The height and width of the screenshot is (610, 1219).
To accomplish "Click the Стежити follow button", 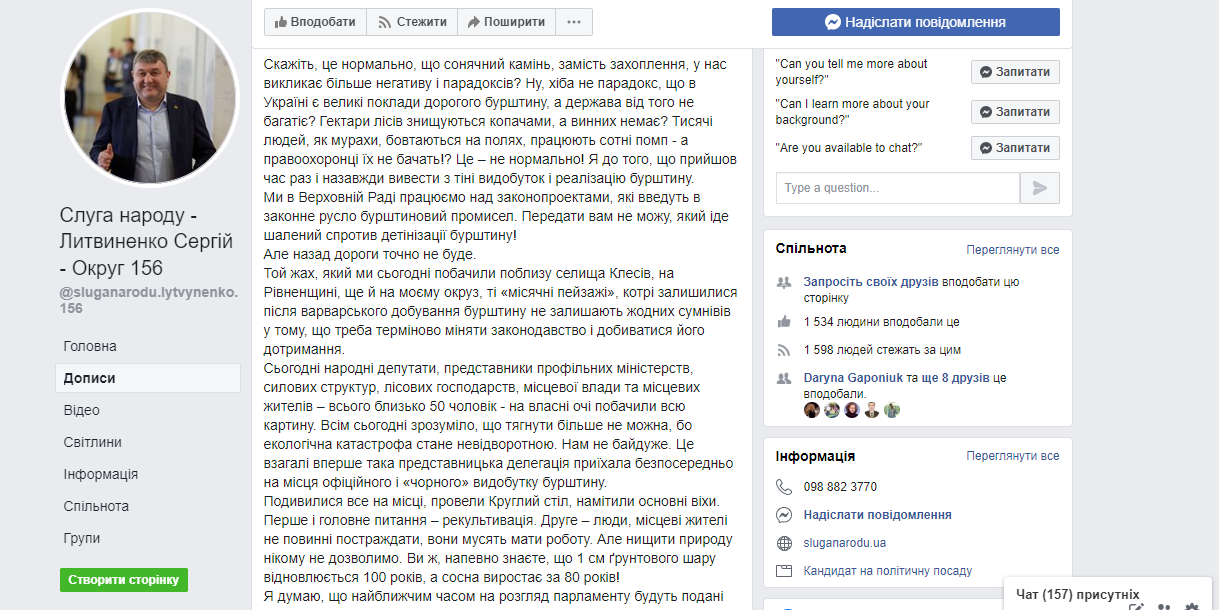I will pos(411,22).
